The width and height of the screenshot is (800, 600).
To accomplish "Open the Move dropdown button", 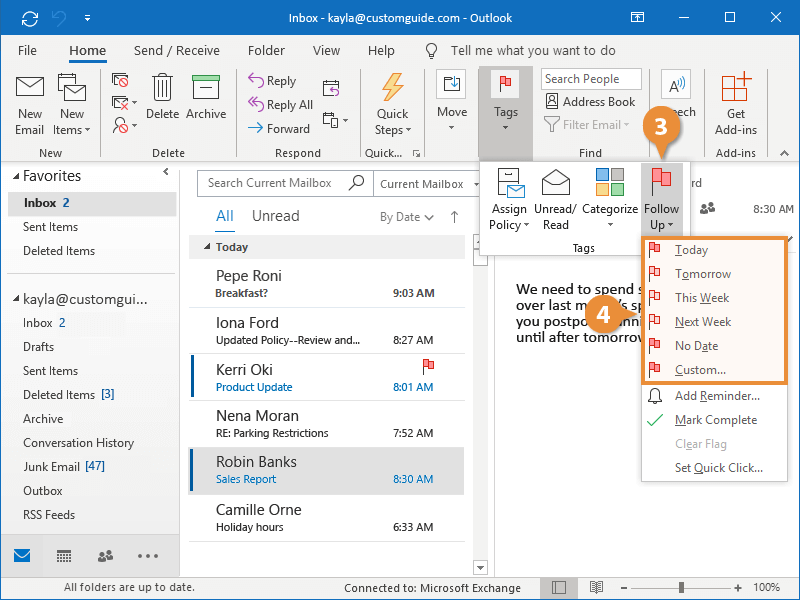I will [452, 101].
